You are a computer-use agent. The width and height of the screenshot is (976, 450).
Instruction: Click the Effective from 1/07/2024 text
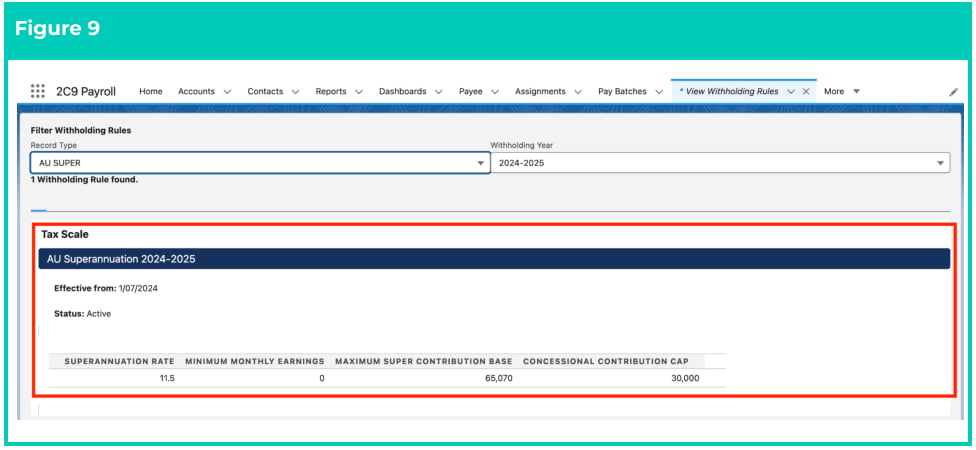[106, 288]
